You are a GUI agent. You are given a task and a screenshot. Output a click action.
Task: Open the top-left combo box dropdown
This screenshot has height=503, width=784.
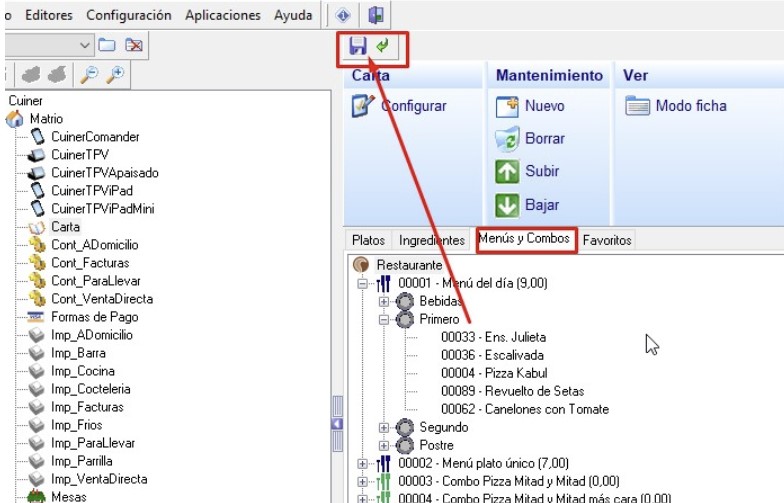(84, 46)
